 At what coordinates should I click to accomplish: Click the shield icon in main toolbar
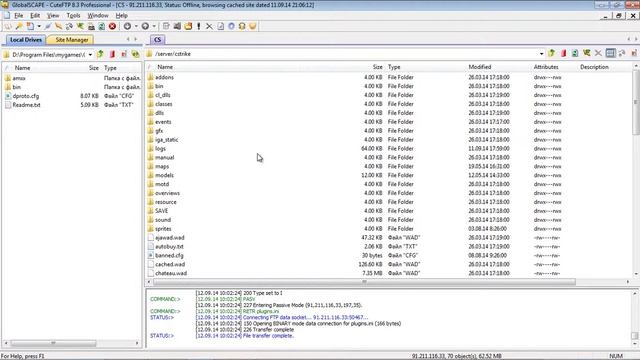point(253,26)
